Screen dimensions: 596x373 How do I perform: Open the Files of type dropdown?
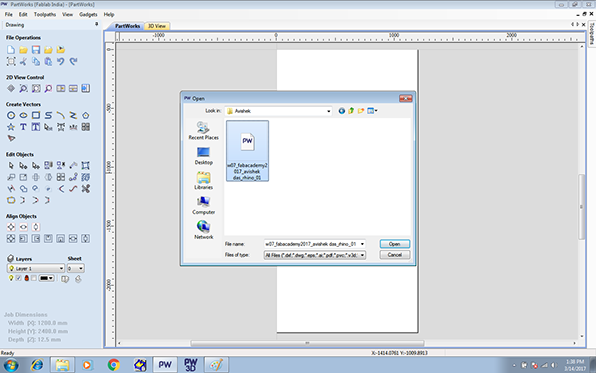point(315,255)
